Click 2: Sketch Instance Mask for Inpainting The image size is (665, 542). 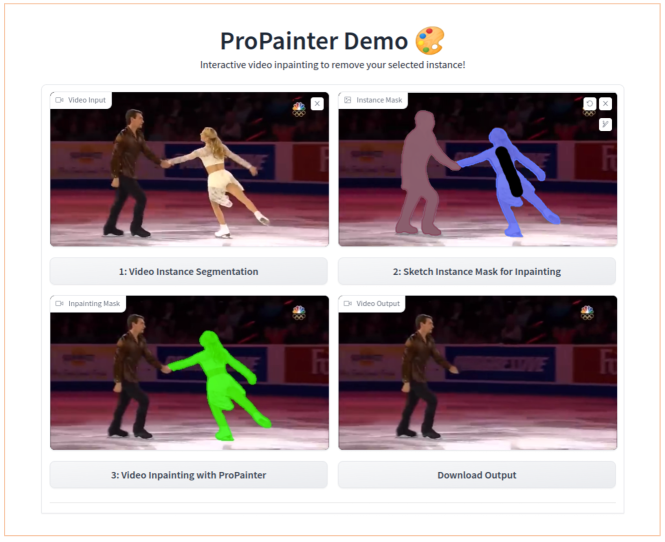477,271
